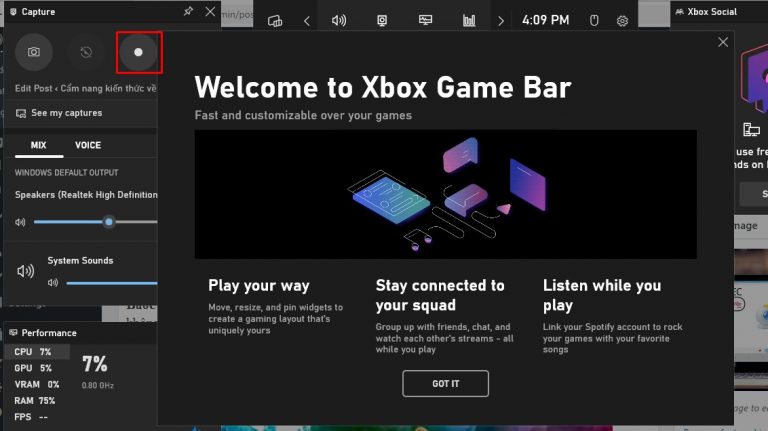
Task: Pin the Capture widget
Action: click(x=189, y=12)
